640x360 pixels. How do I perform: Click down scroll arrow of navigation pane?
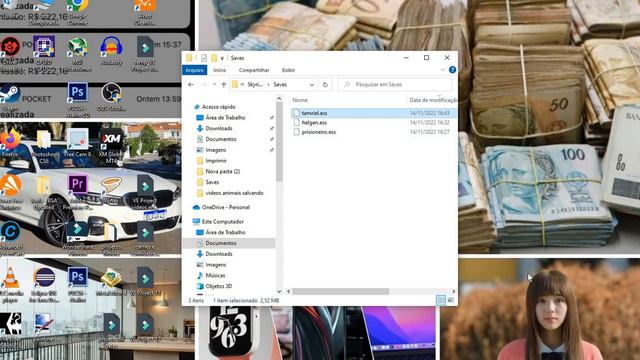[x=279, y=291]
